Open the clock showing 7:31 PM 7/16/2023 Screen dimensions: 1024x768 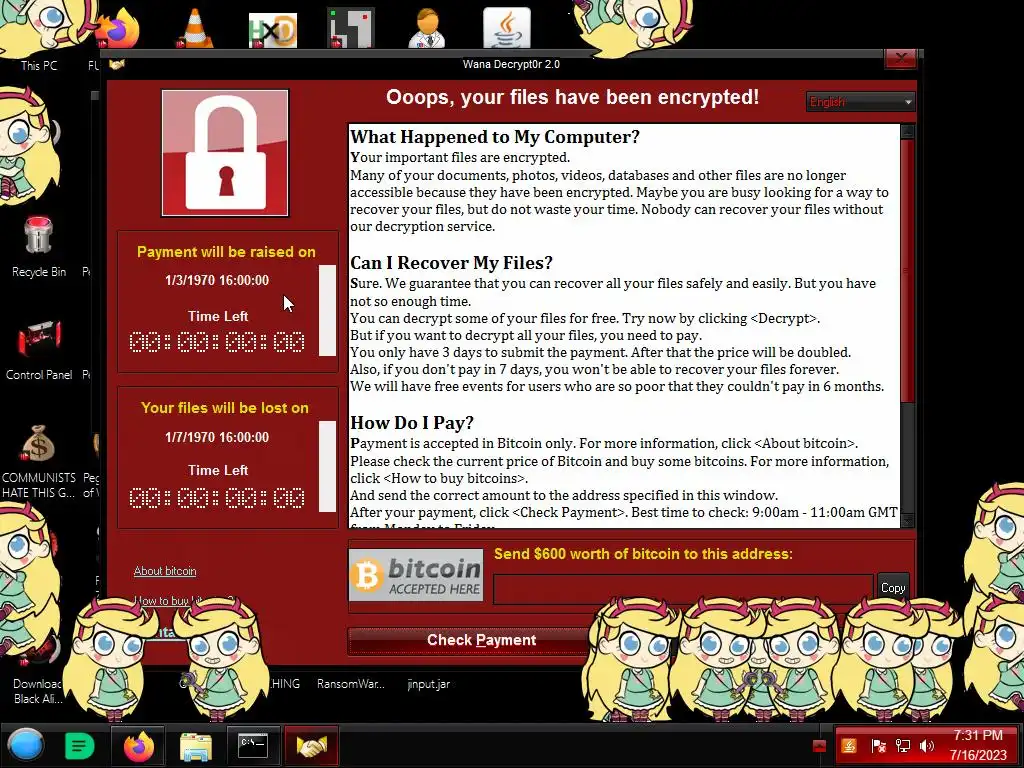978,745
